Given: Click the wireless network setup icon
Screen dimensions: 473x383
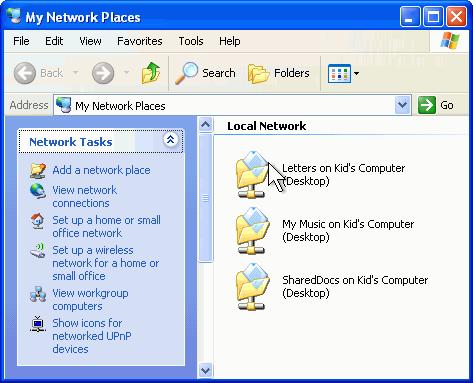Looking at the screenshot, I should tap(38, 250).
